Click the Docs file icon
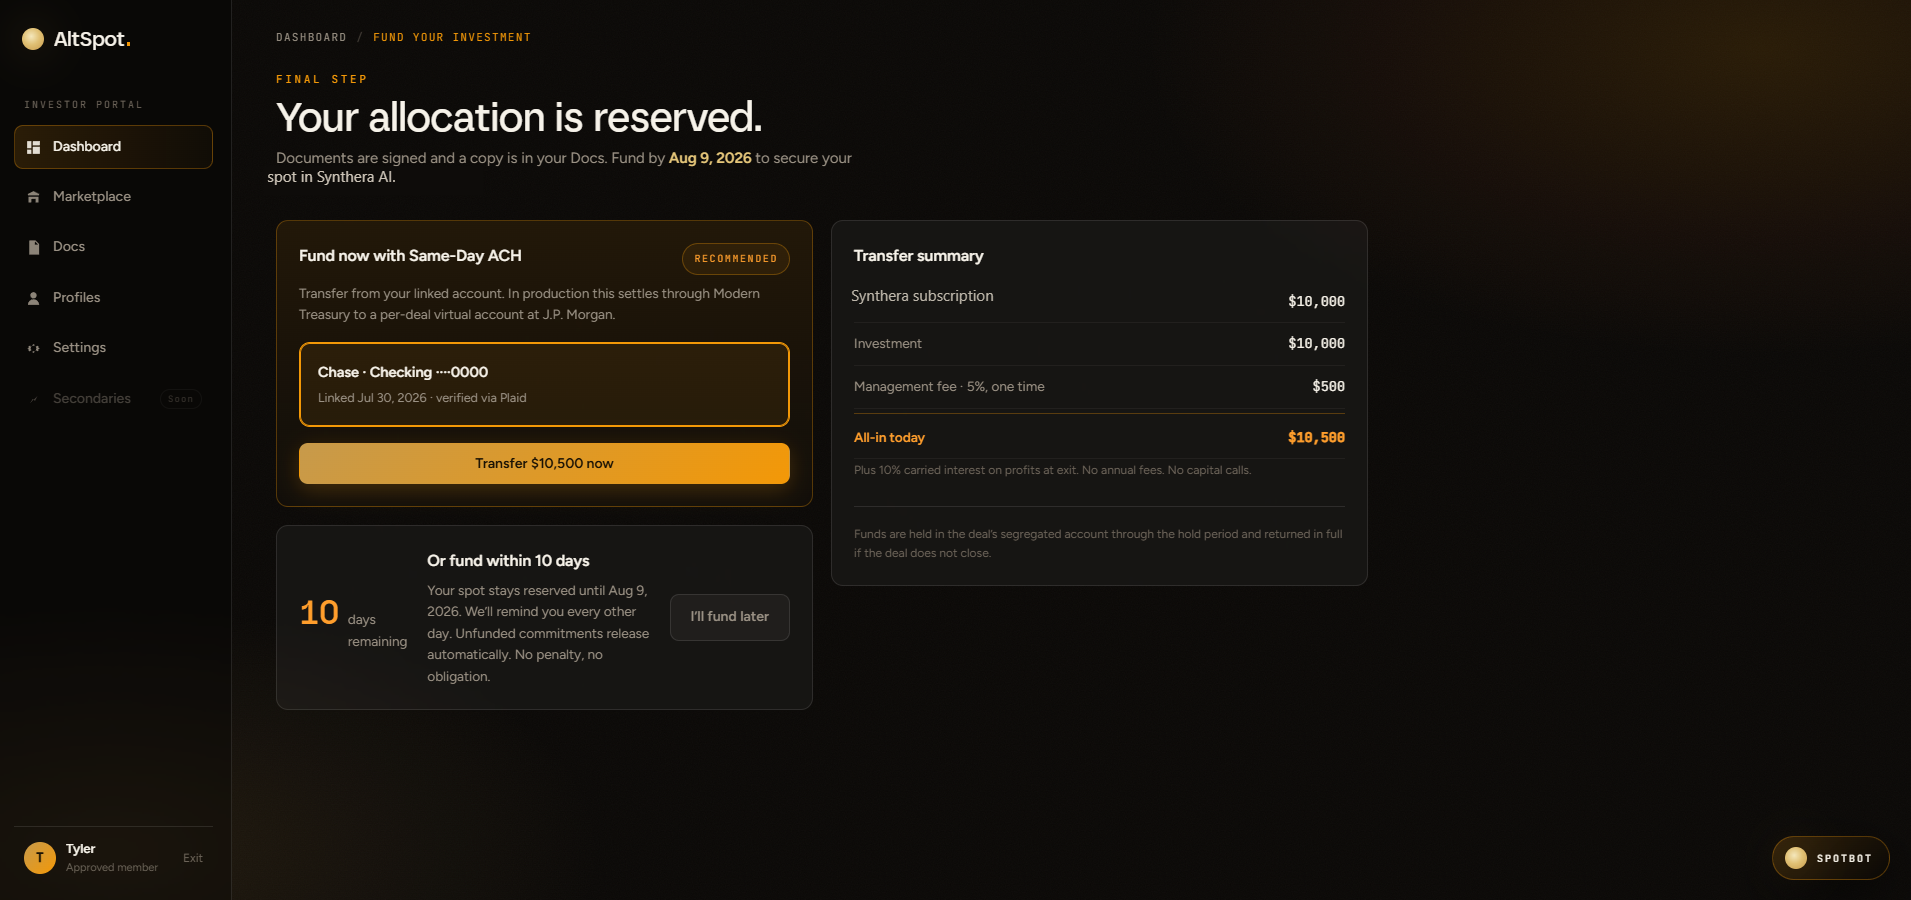Screen dimensions: 1911x900 click(33, 247)
